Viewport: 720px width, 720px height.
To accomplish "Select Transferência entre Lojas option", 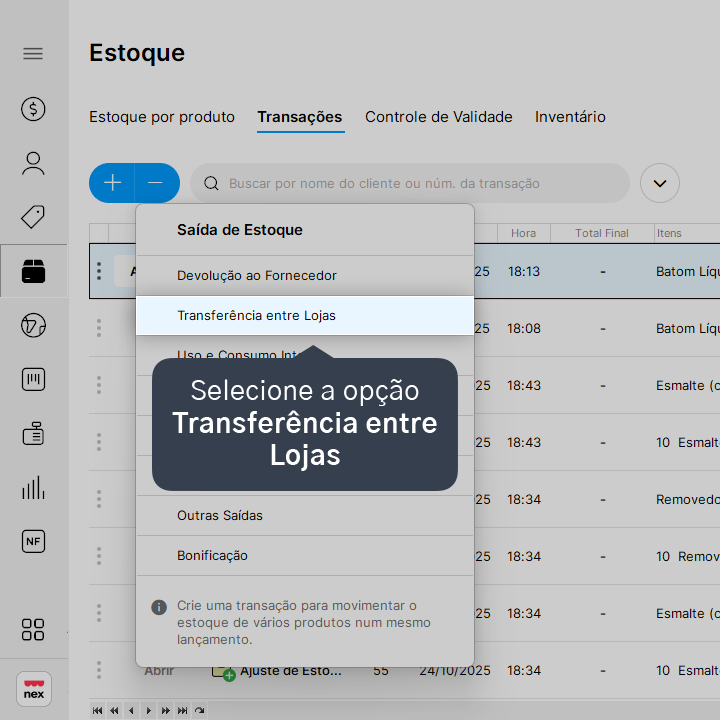I will pyautogui.click(x=305, y=315).
